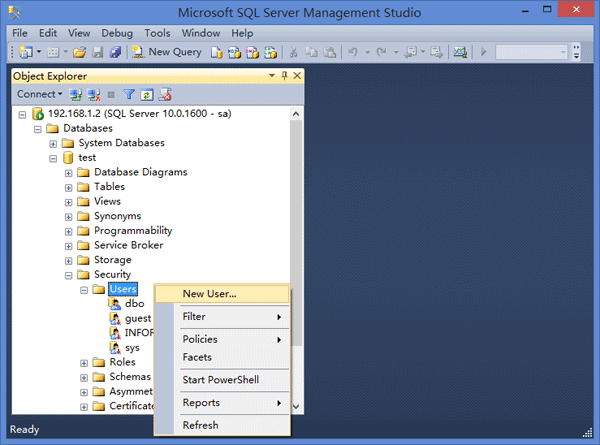This screenshot has width=600, height=445.
Task: Open the File menu
Action: [x=20, y=33]
